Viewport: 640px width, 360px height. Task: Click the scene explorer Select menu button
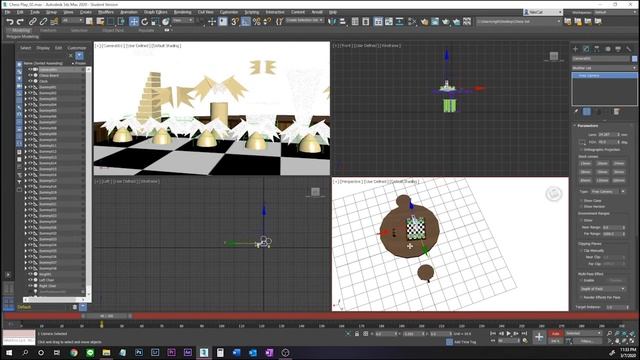pos(25,48)
